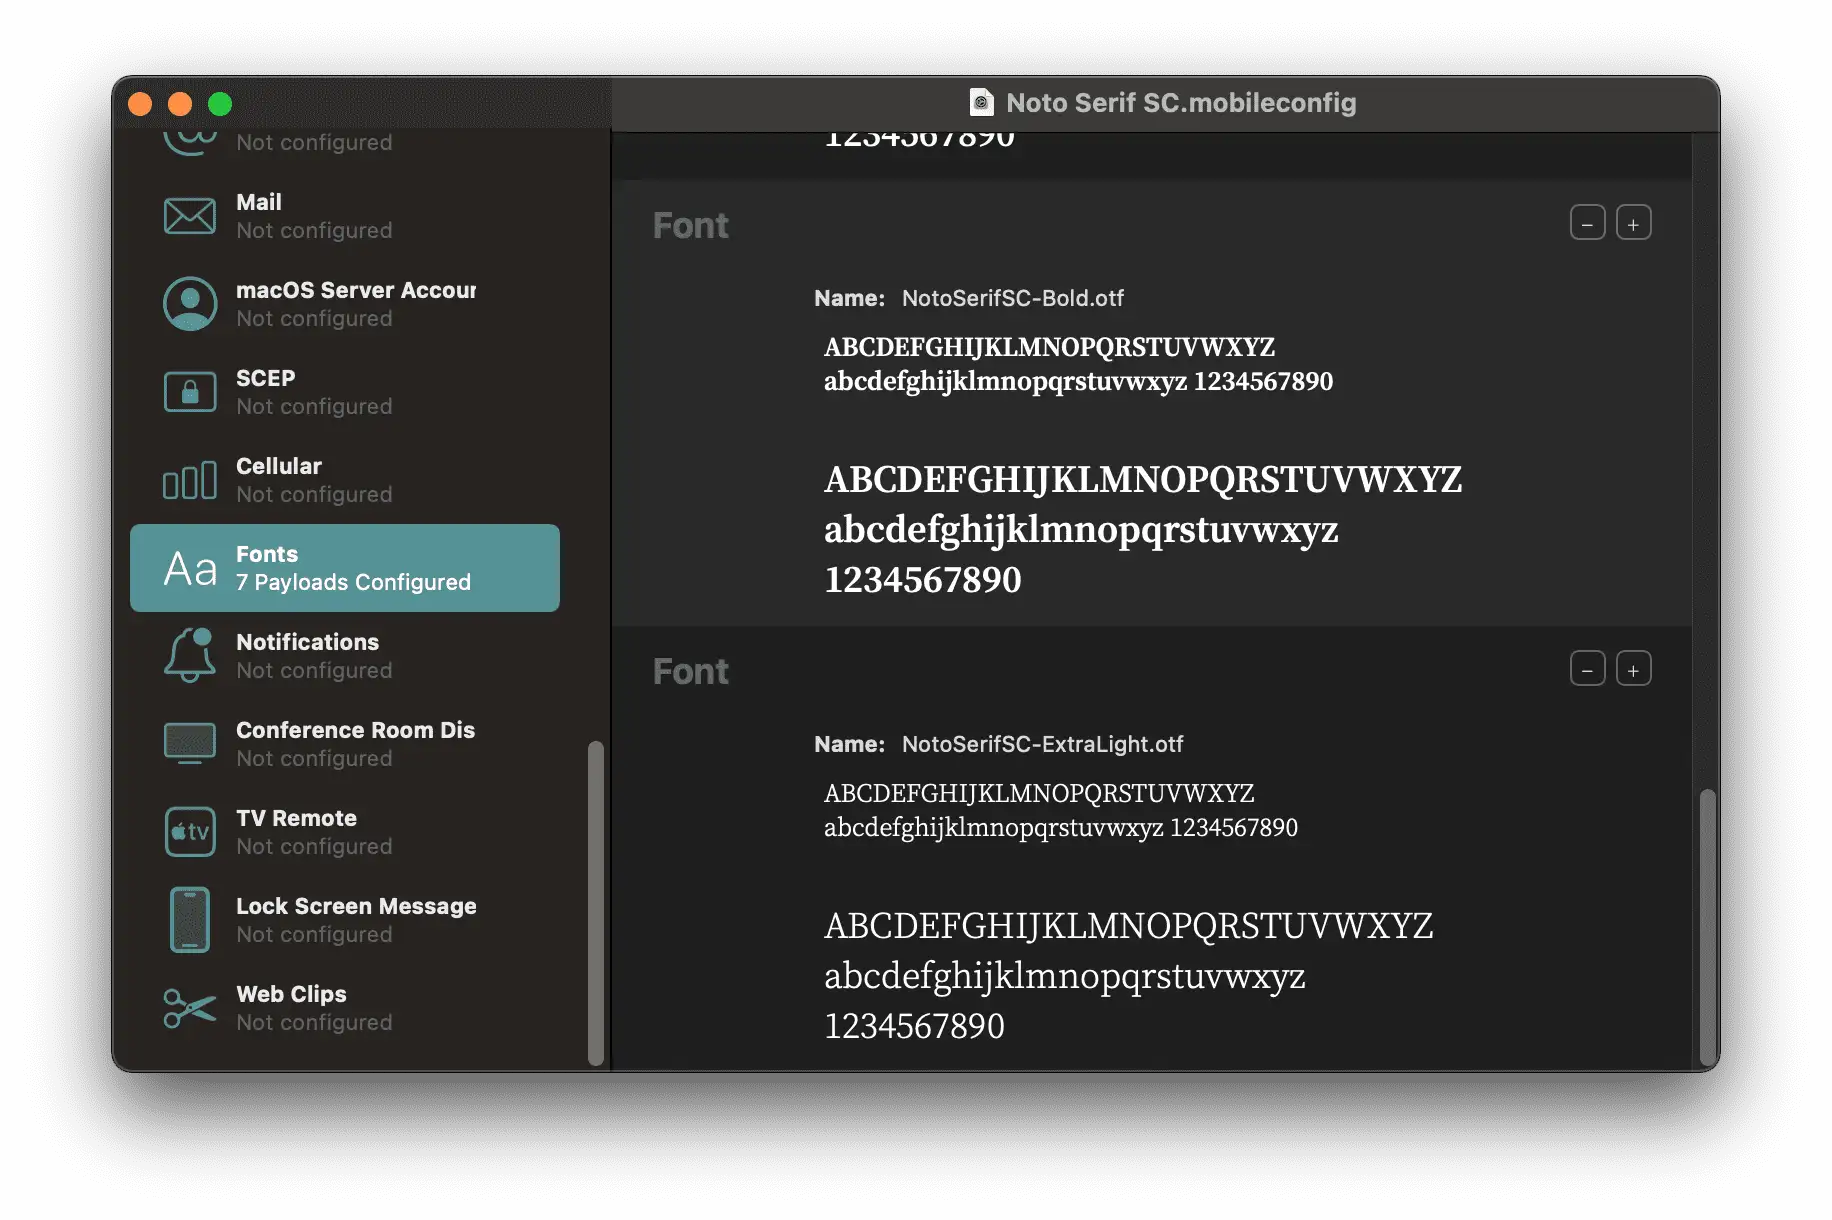Click the small Bold font sample text

coord(1079,364)
